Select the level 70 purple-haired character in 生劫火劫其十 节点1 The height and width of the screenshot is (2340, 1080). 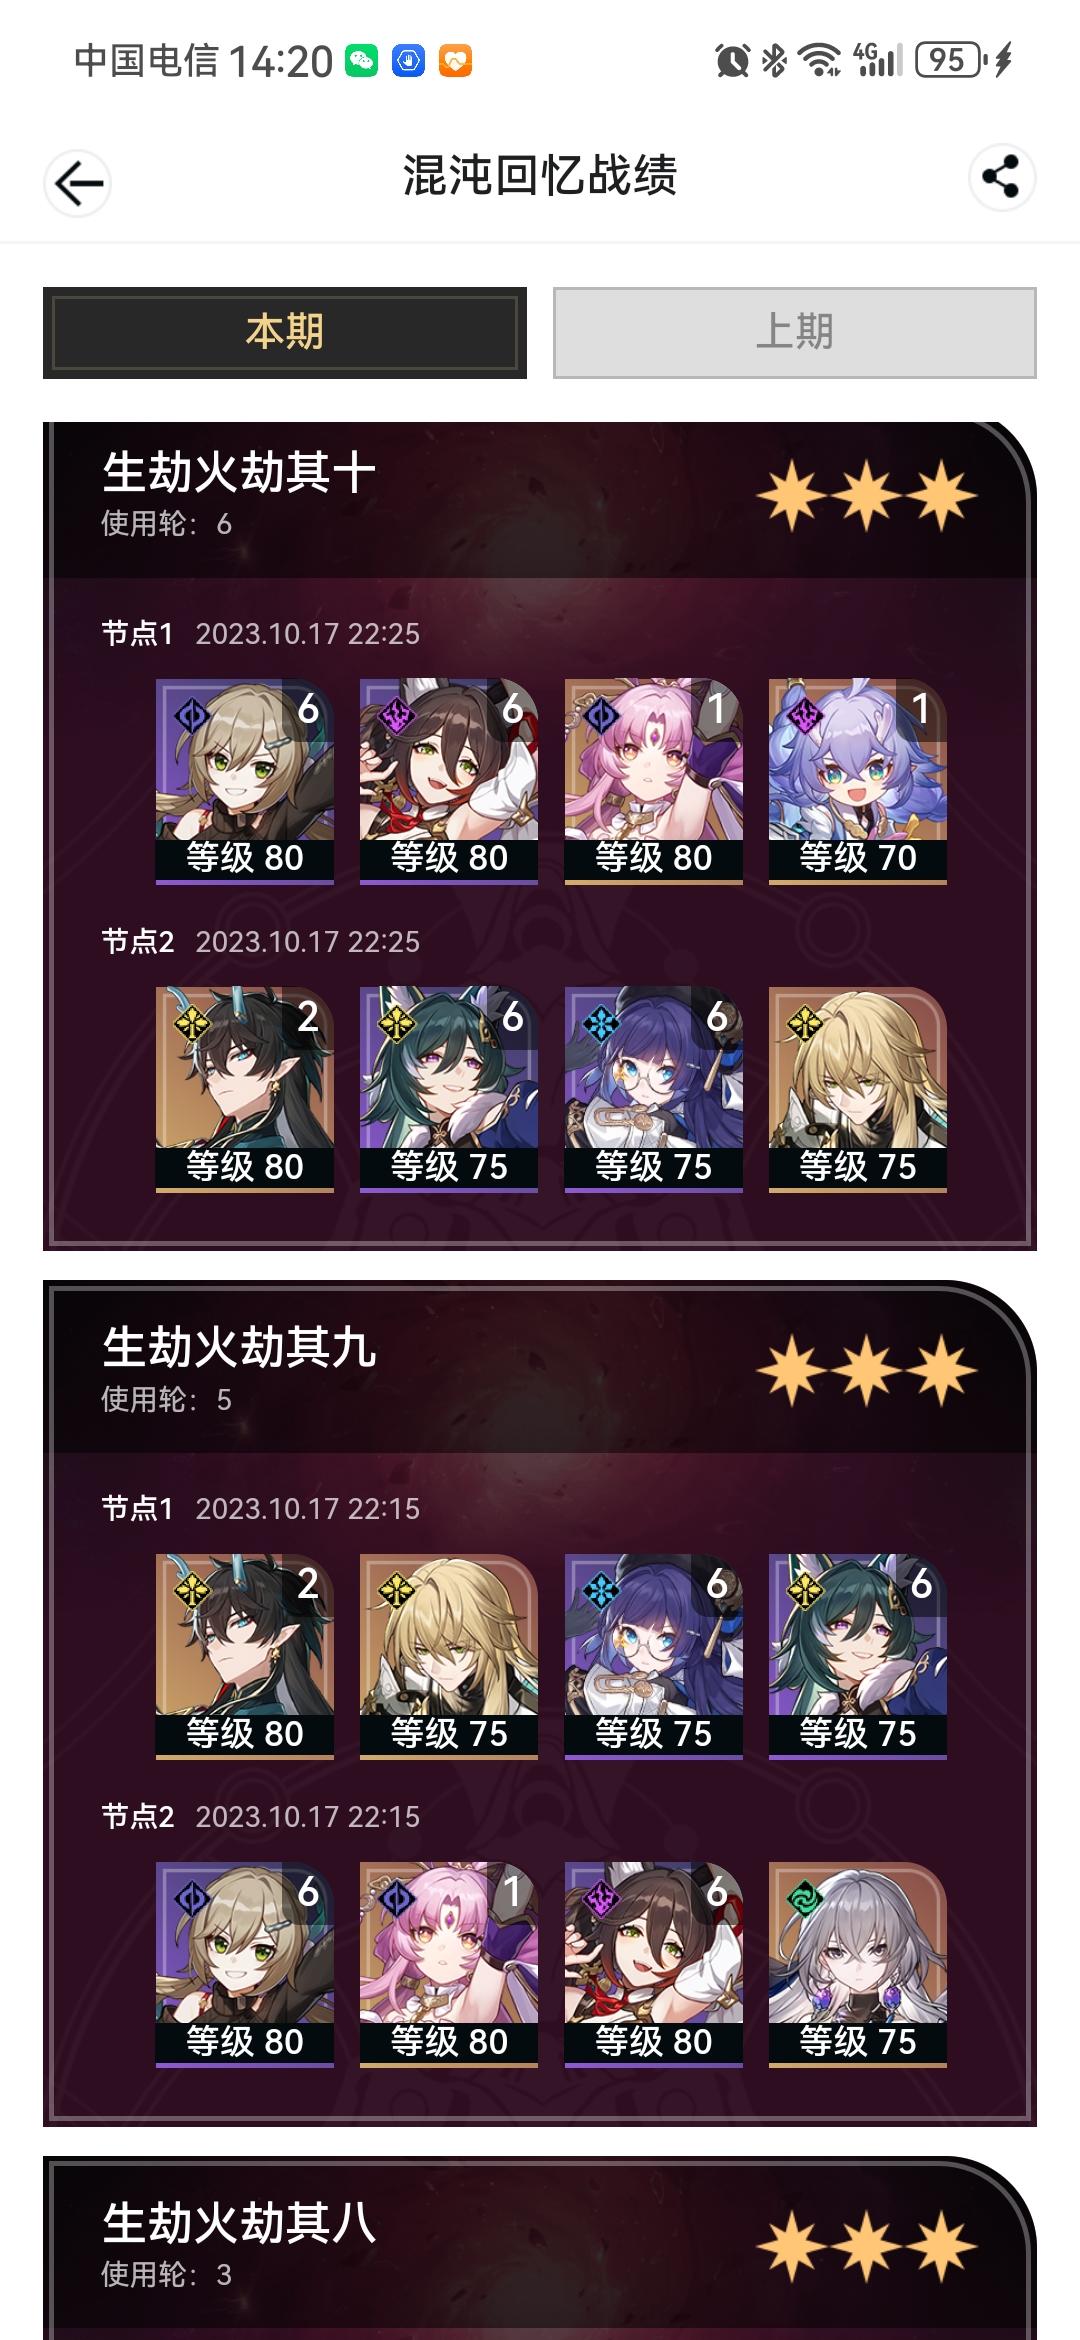[x=858, y=782]
